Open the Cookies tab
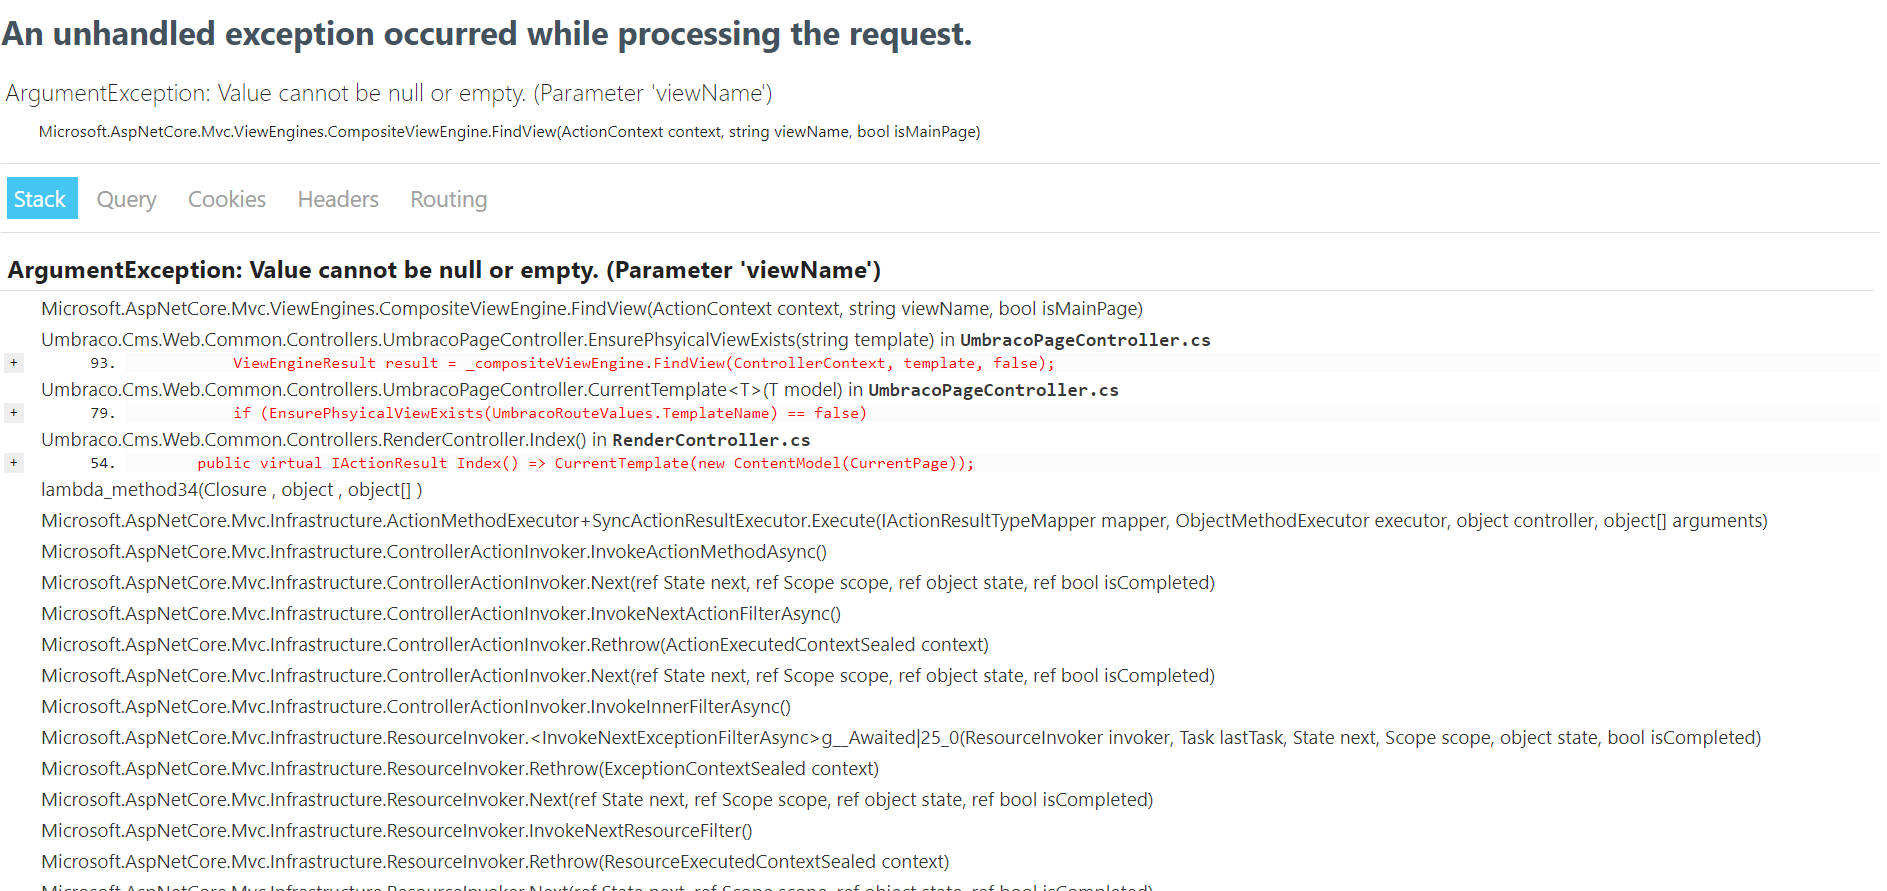 226,198
